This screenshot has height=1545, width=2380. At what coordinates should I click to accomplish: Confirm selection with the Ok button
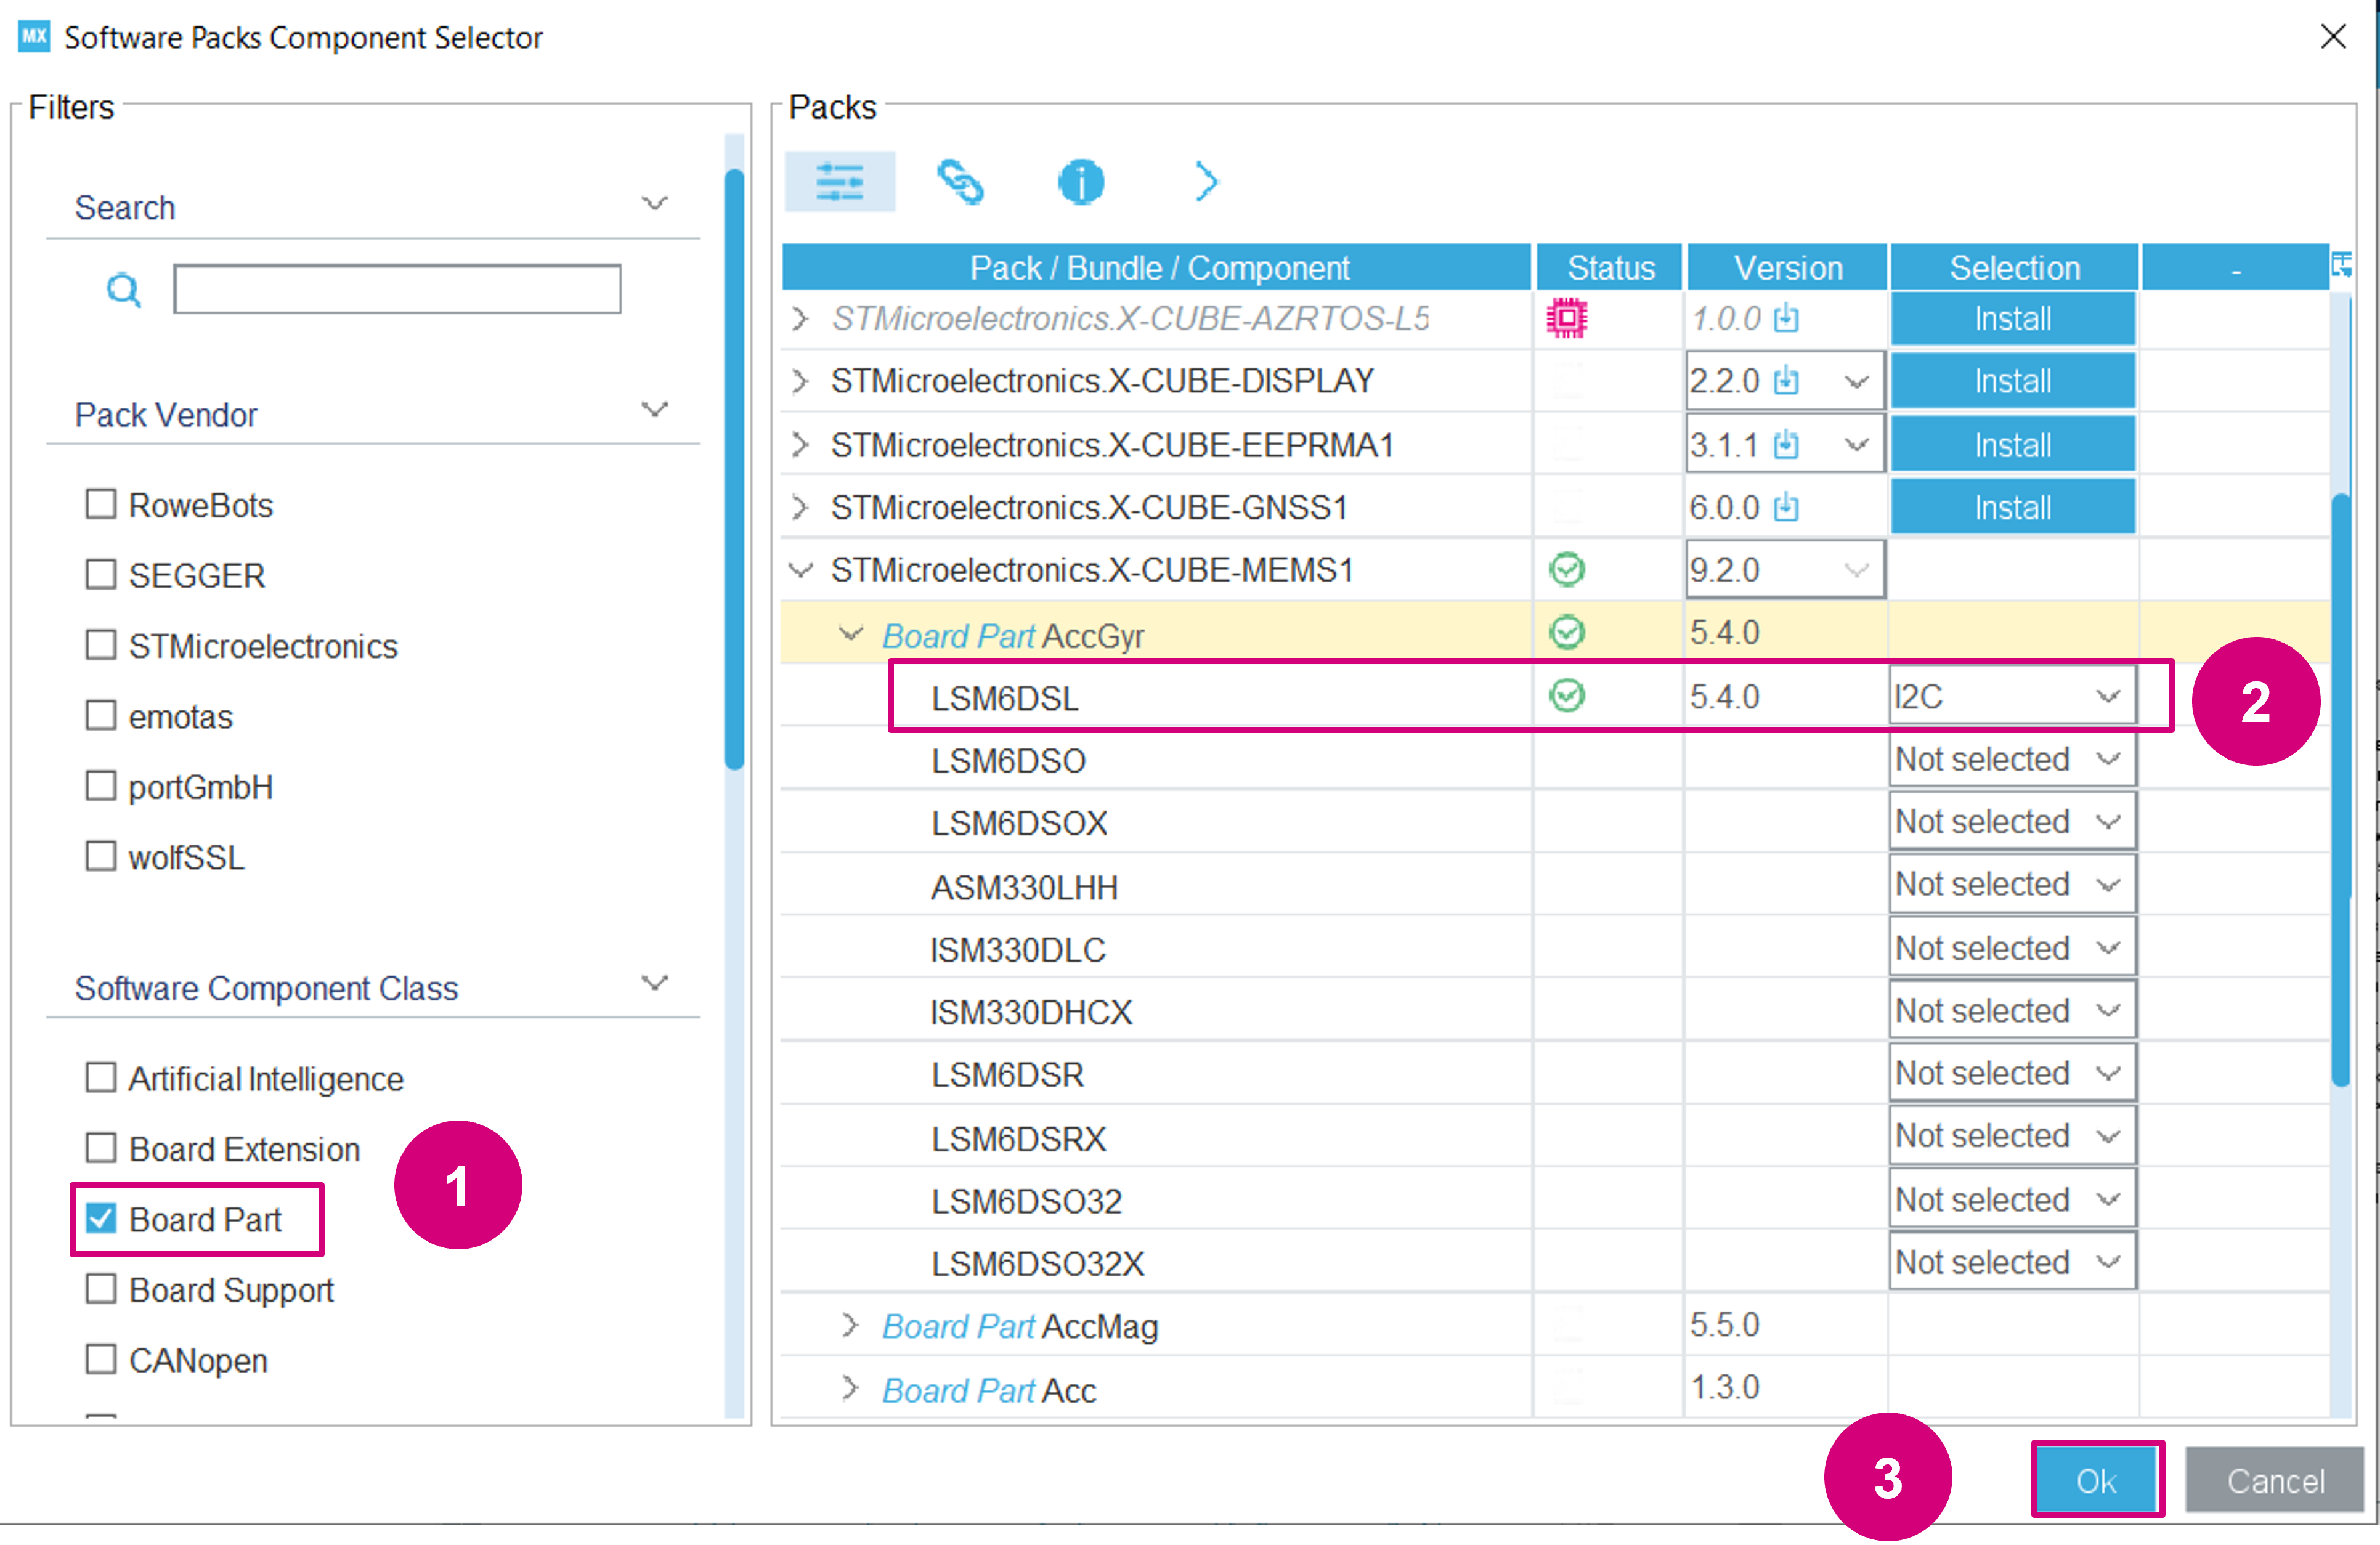(2097, 1480)
